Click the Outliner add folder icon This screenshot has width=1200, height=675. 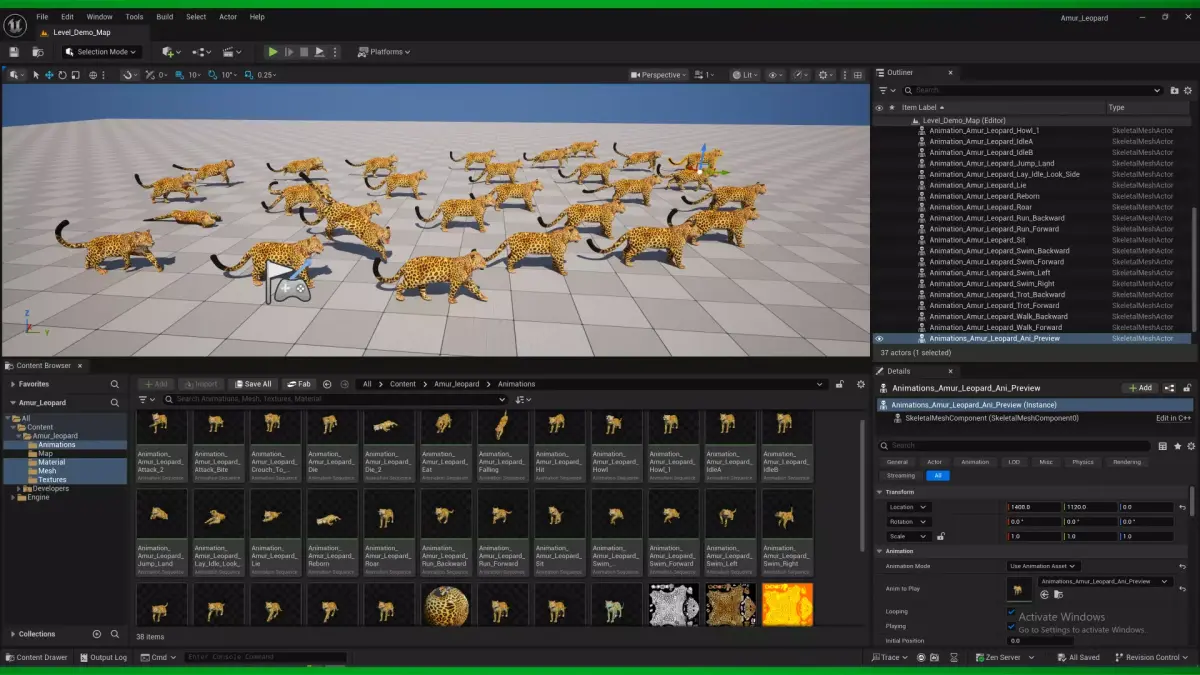(1174, 90)
